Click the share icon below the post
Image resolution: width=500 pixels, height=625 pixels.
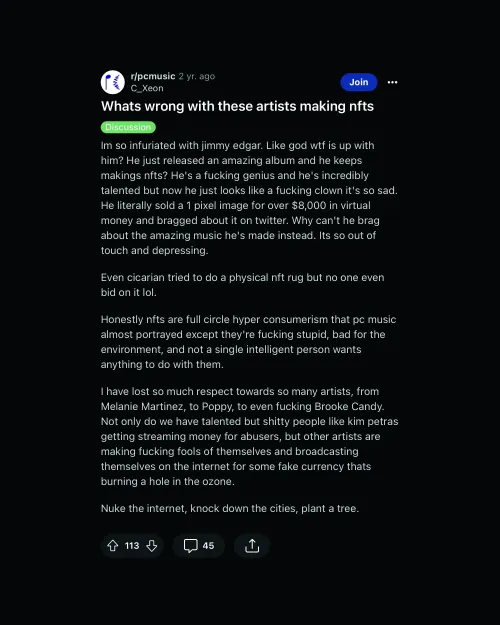coord(252,545)
